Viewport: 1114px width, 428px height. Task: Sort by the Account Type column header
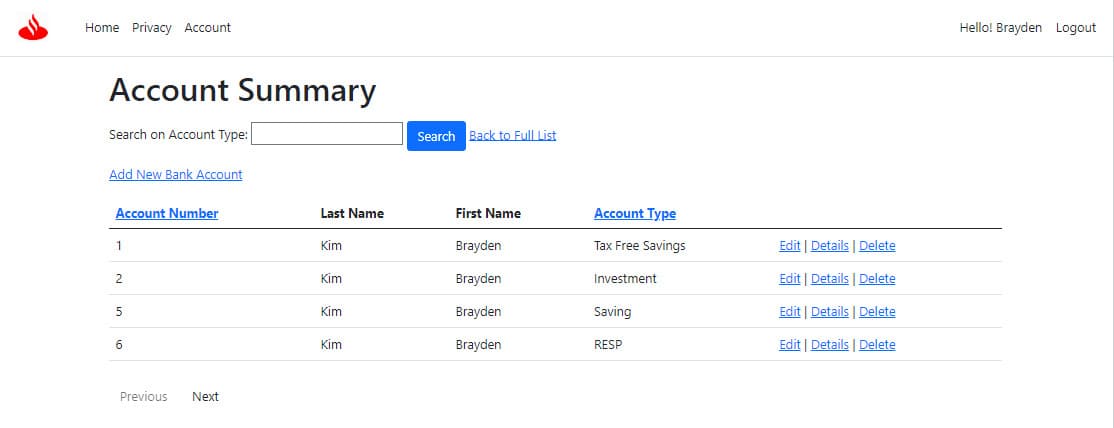[635, 213]
